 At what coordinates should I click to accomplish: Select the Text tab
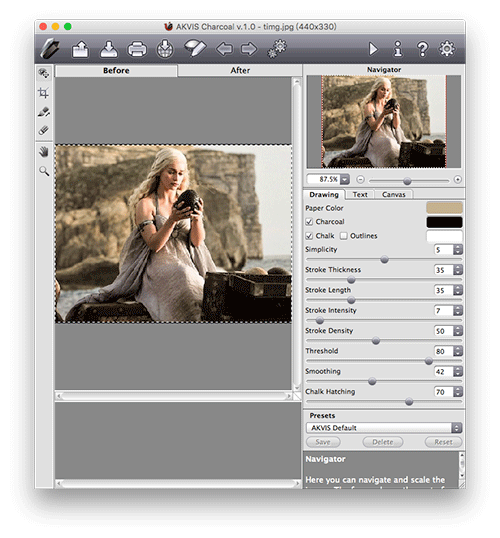(360, 195)
